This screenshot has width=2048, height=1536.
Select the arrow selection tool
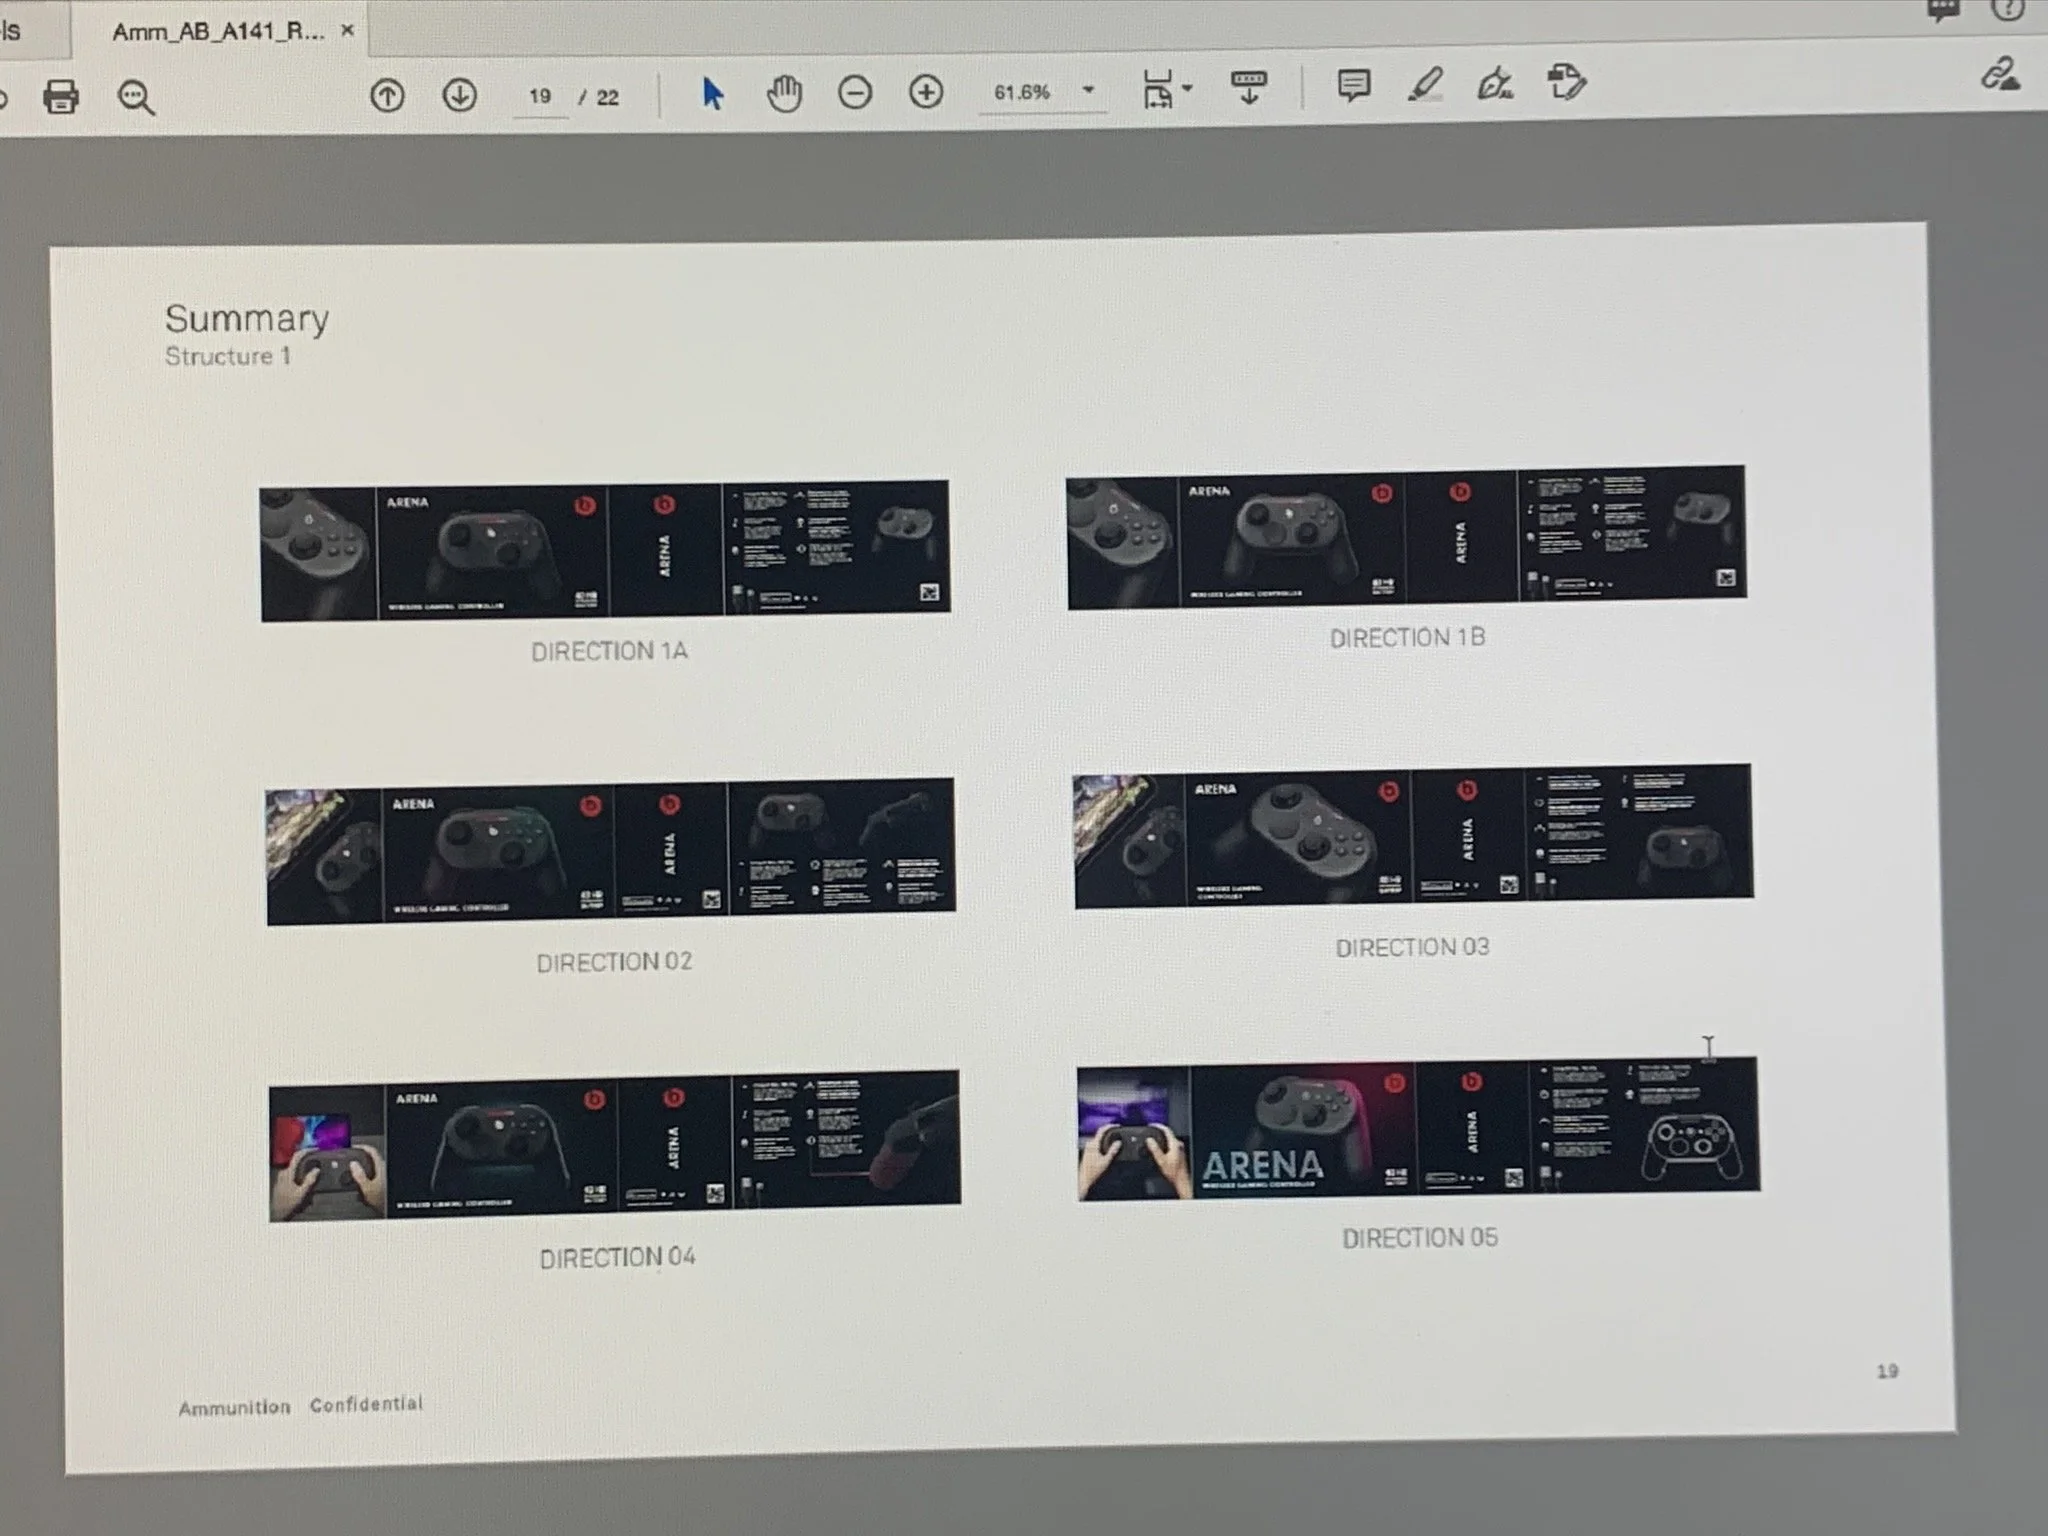pyautogui.click(x=712, y=94)
